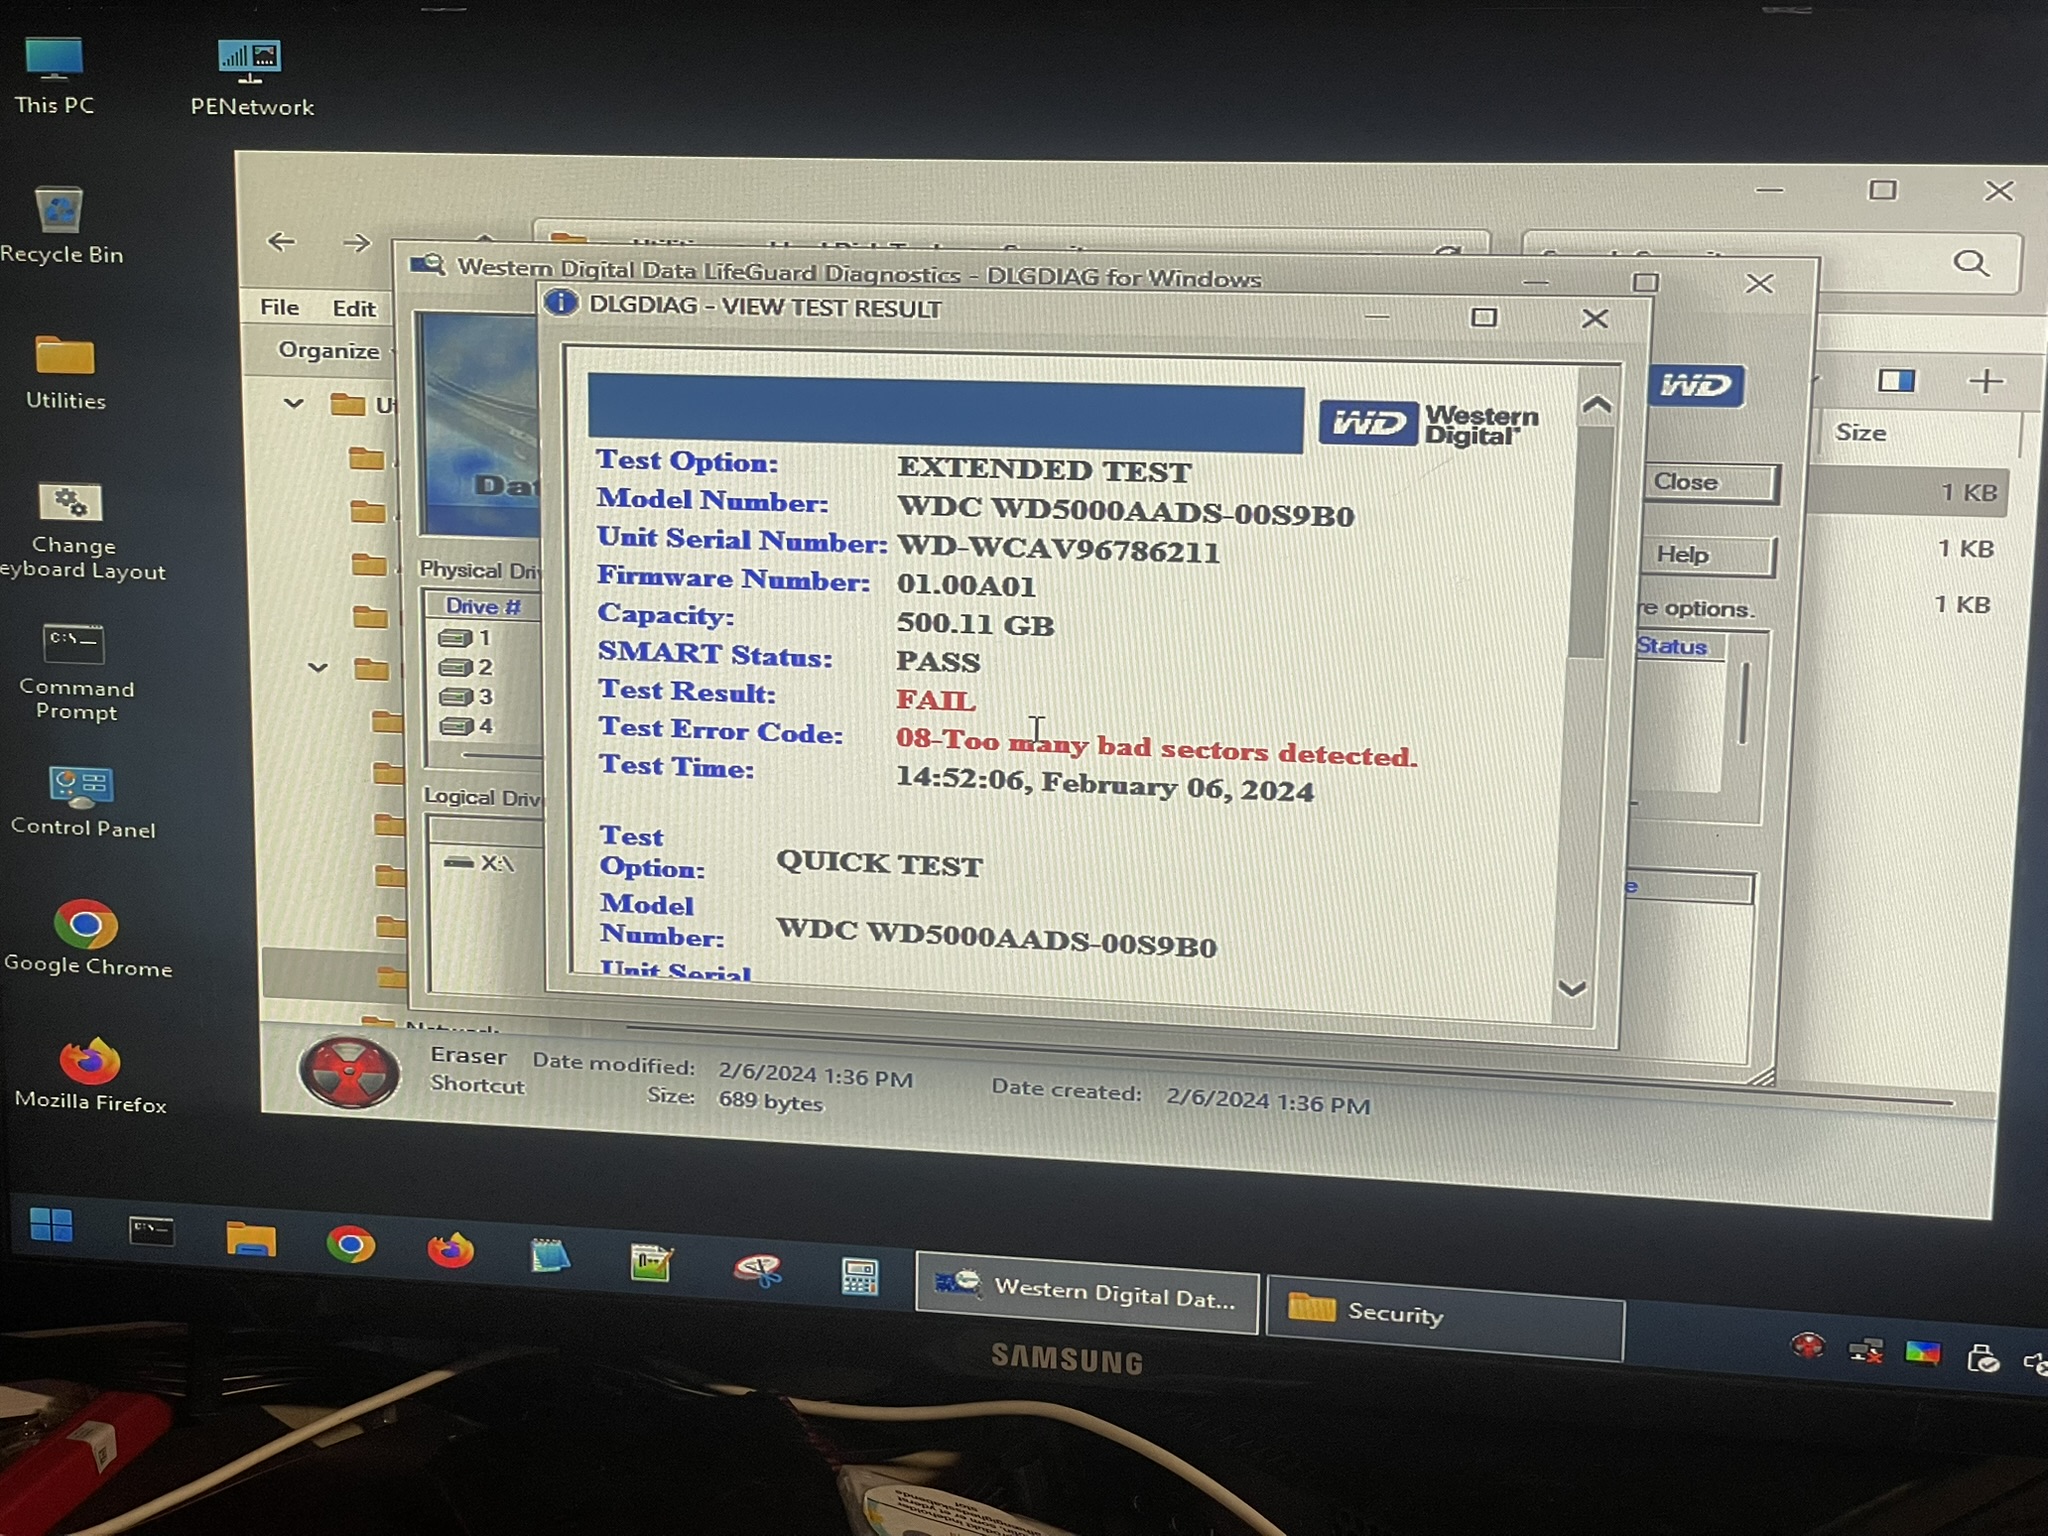Open the Utilities folder on desktop
This screenshot has height=1536, width=2048.
click(x=65, y=372)
